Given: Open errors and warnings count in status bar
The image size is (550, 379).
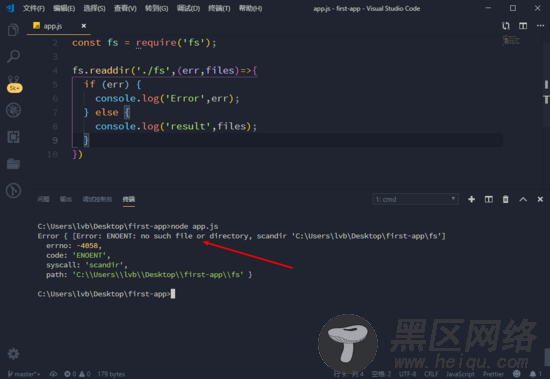Looking at the screenshot, I should point(77,374).
